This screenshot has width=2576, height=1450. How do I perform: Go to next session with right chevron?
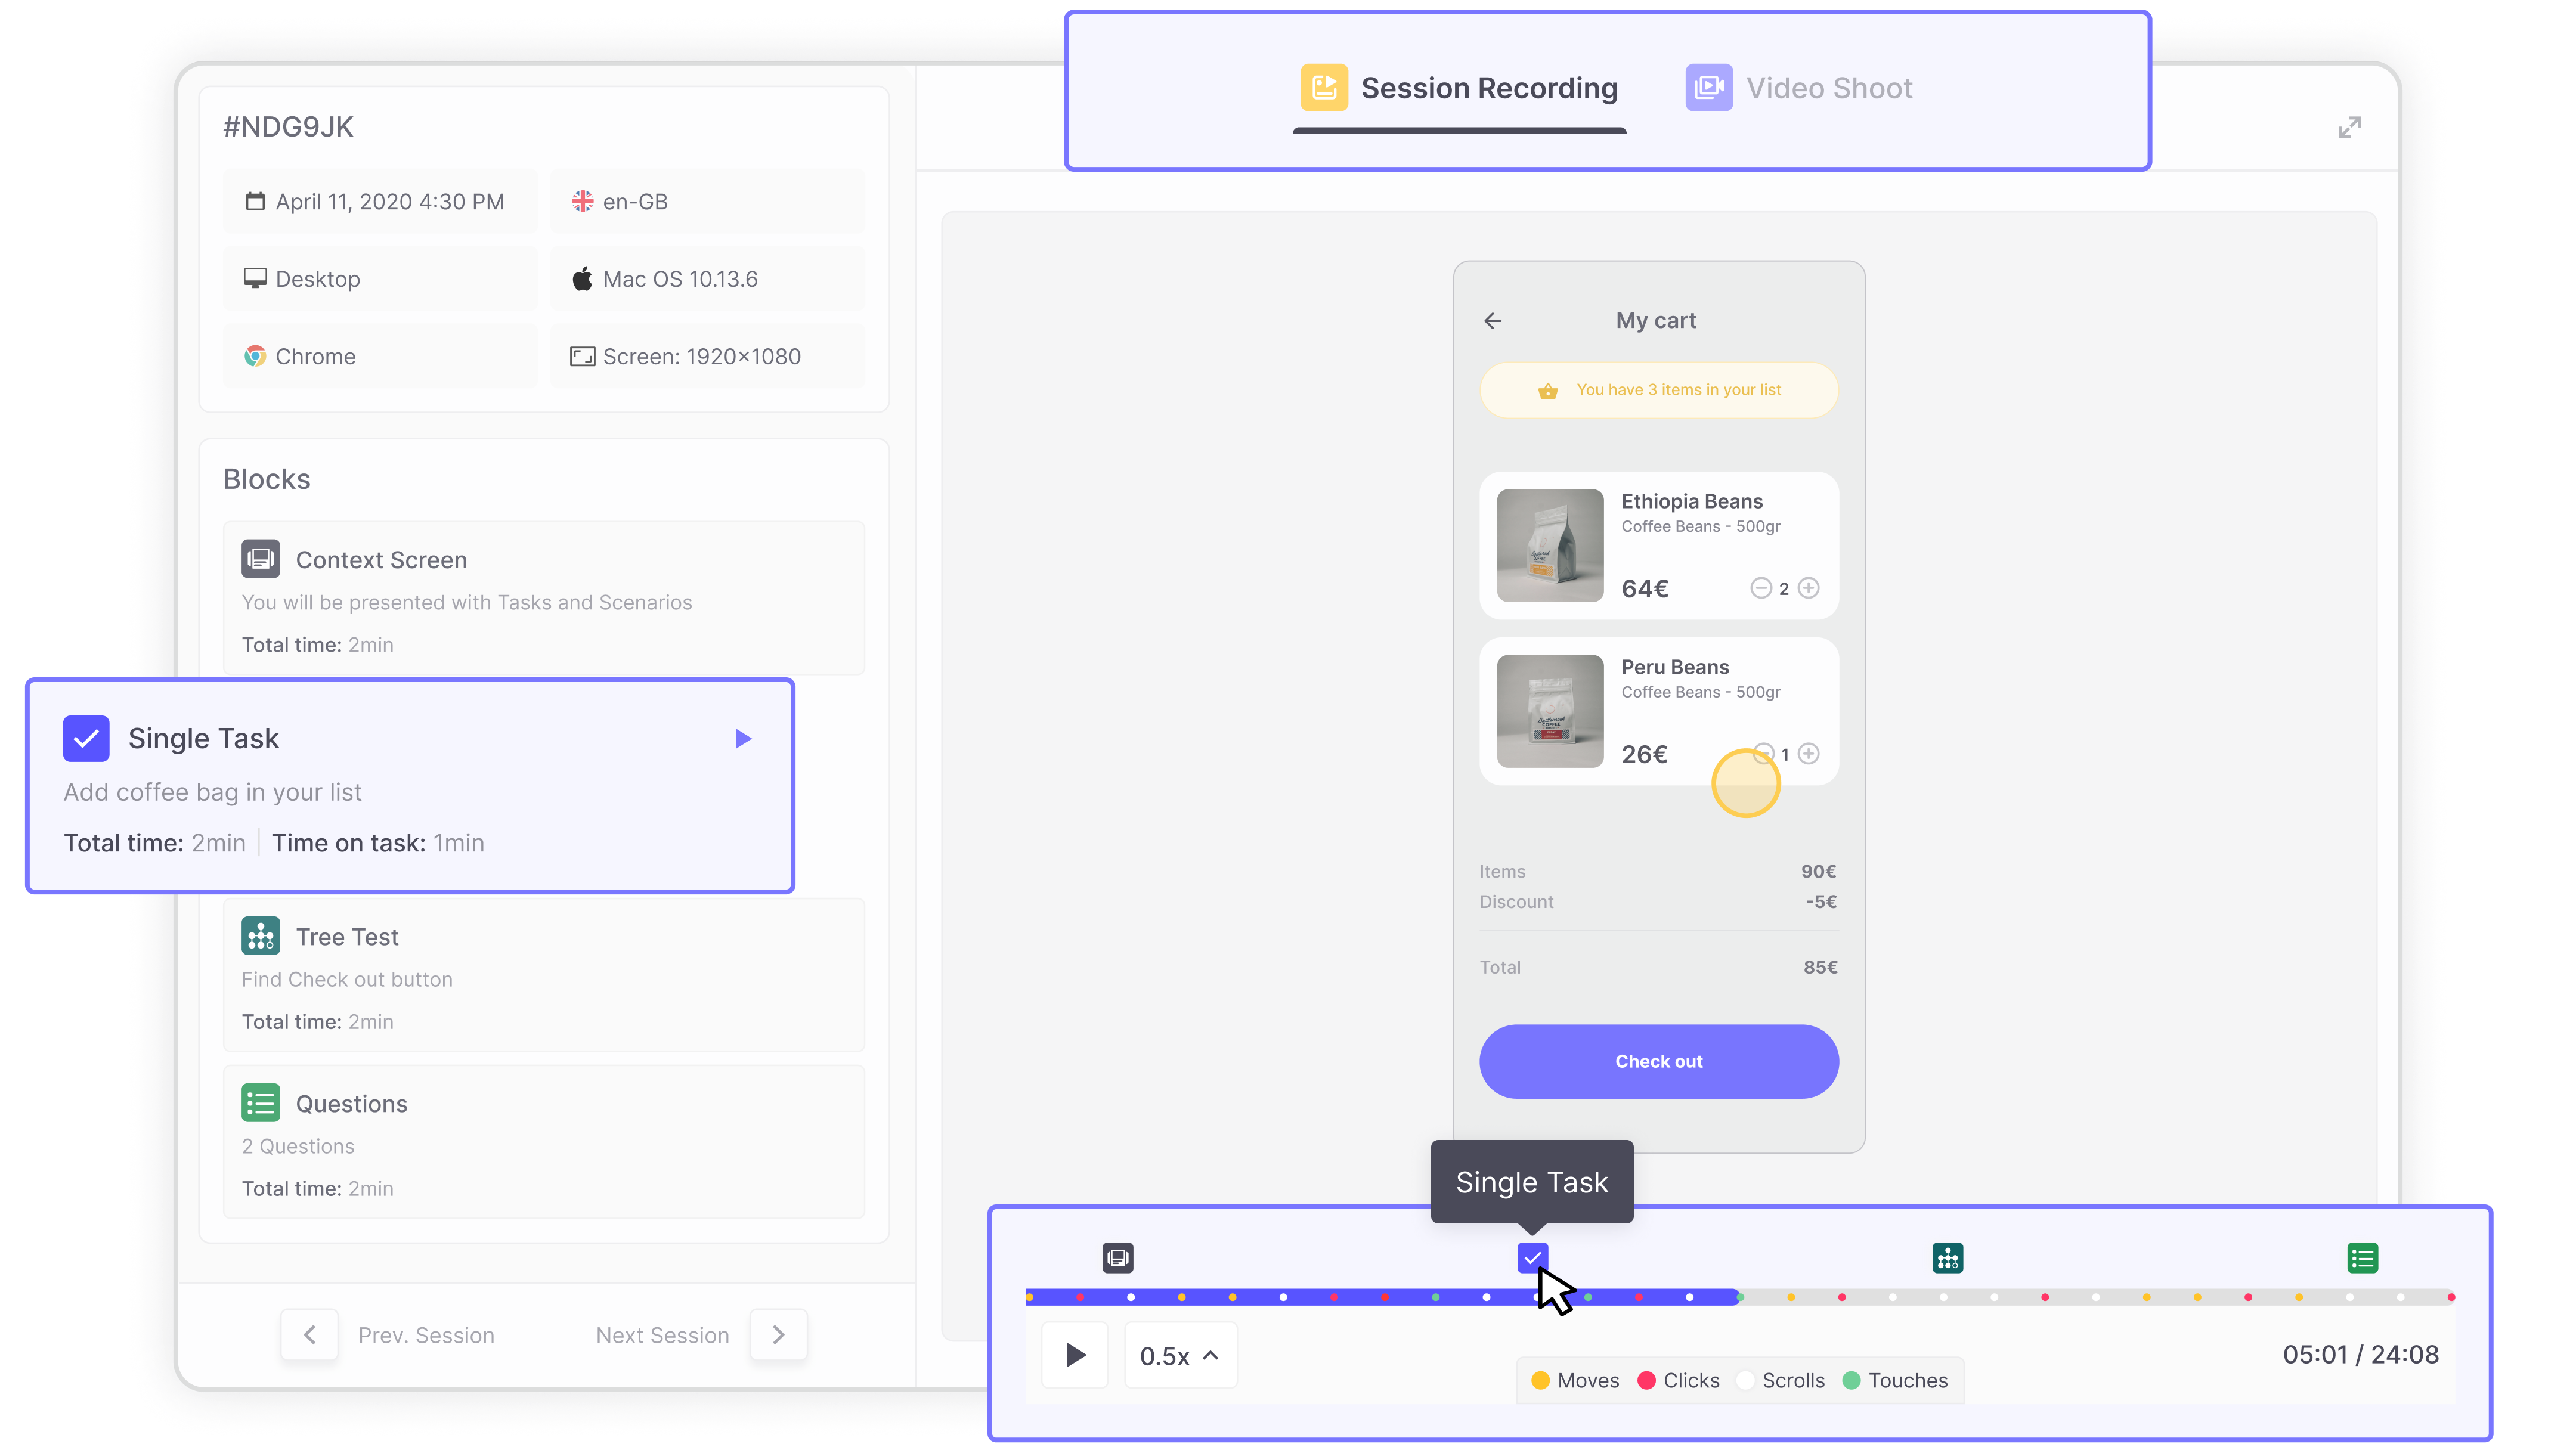(779, 1335)
